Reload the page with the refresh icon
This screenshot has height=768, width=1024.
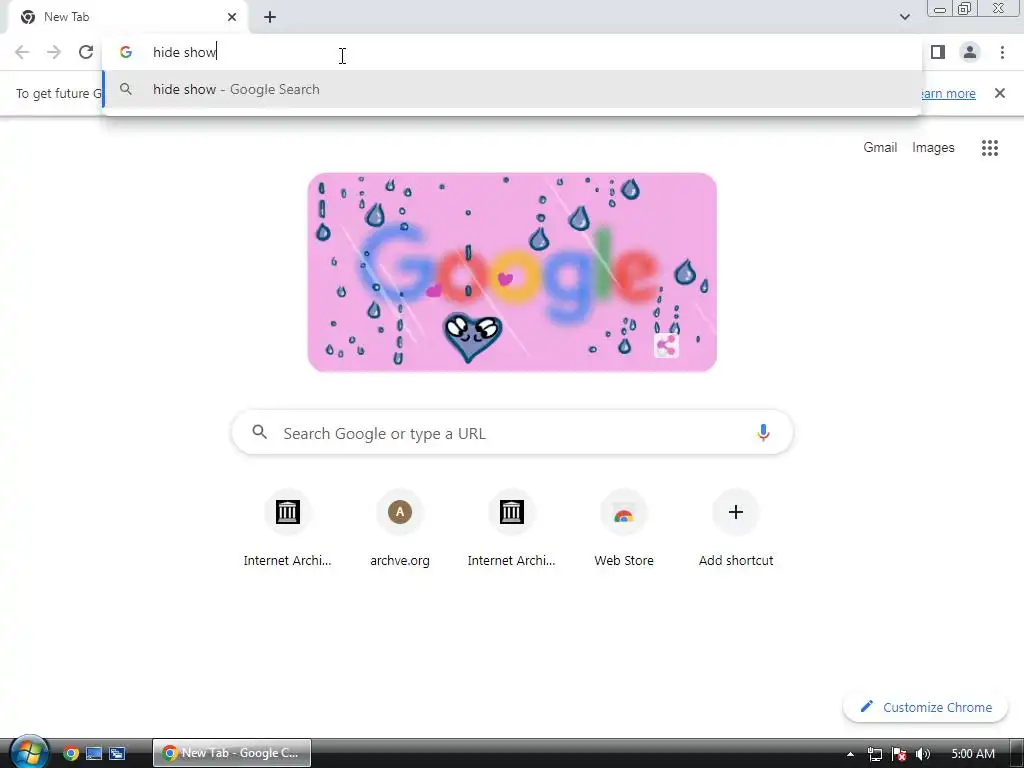[x=86, y=52]
